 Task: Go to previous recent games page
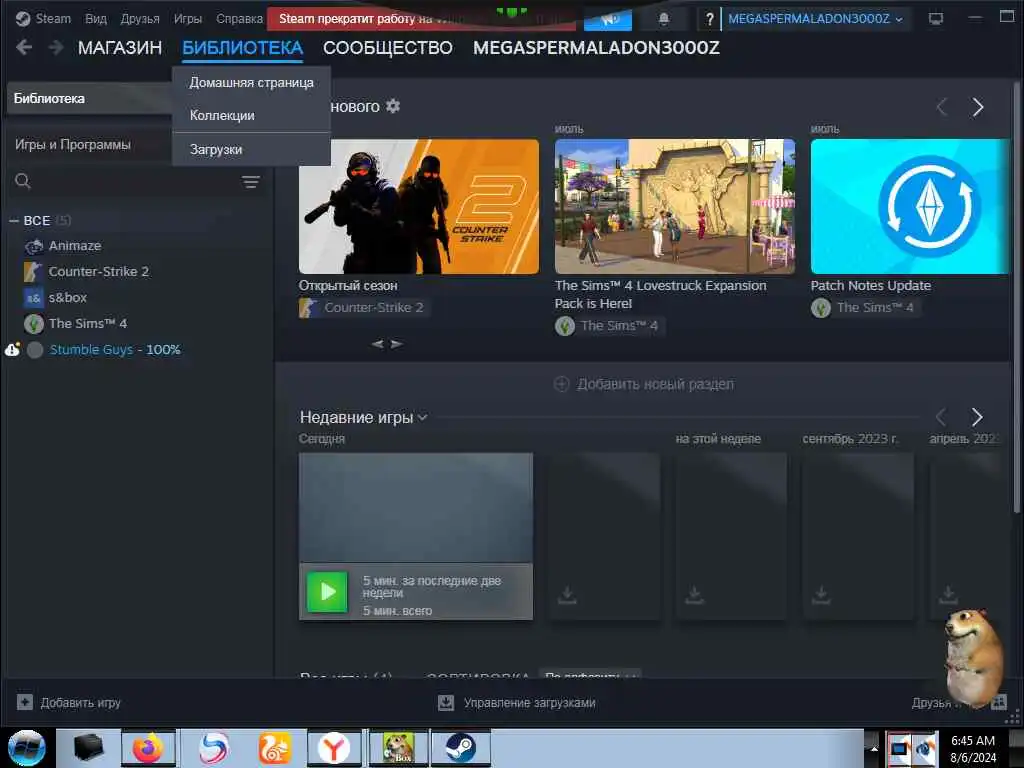[x=941, y=417]
